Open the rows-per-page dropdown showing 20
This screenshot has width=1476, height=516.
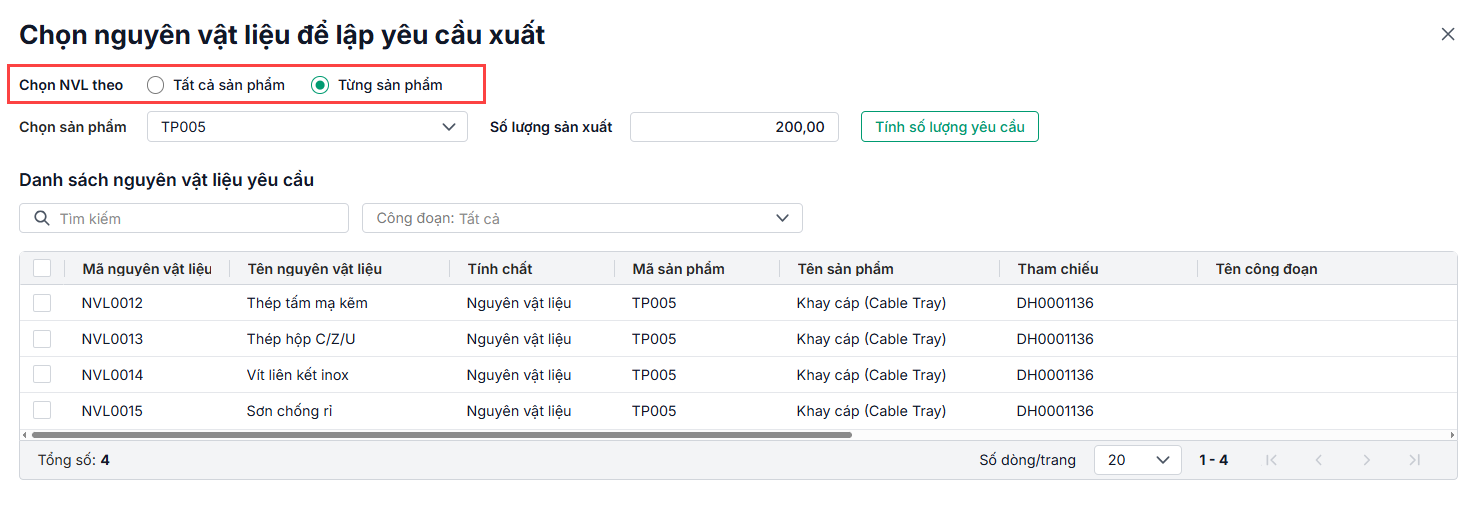1137,460
